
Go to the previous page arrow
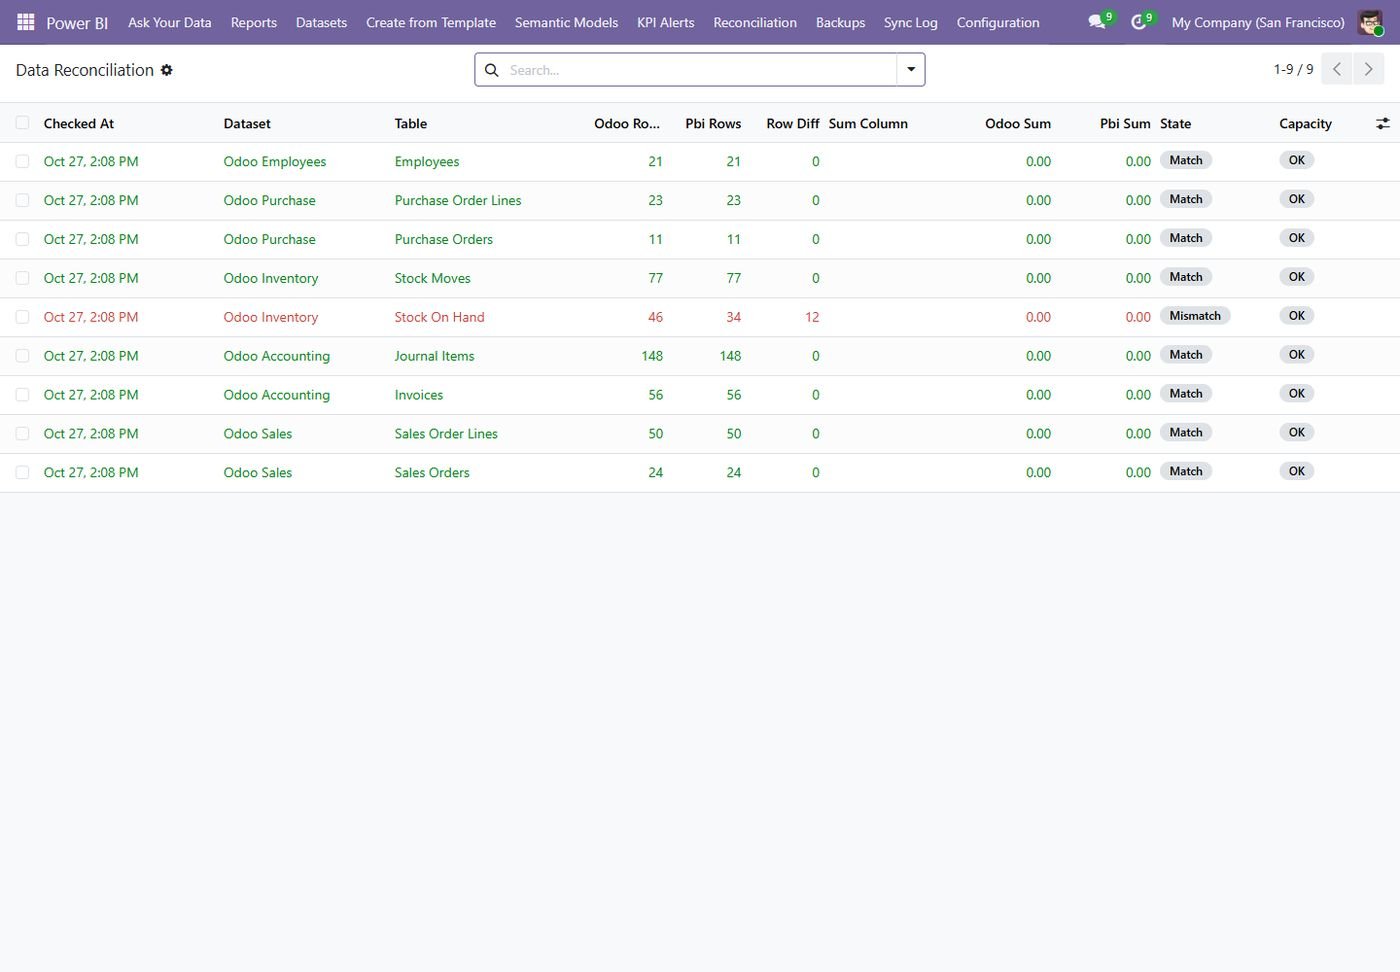[1336, 69]
